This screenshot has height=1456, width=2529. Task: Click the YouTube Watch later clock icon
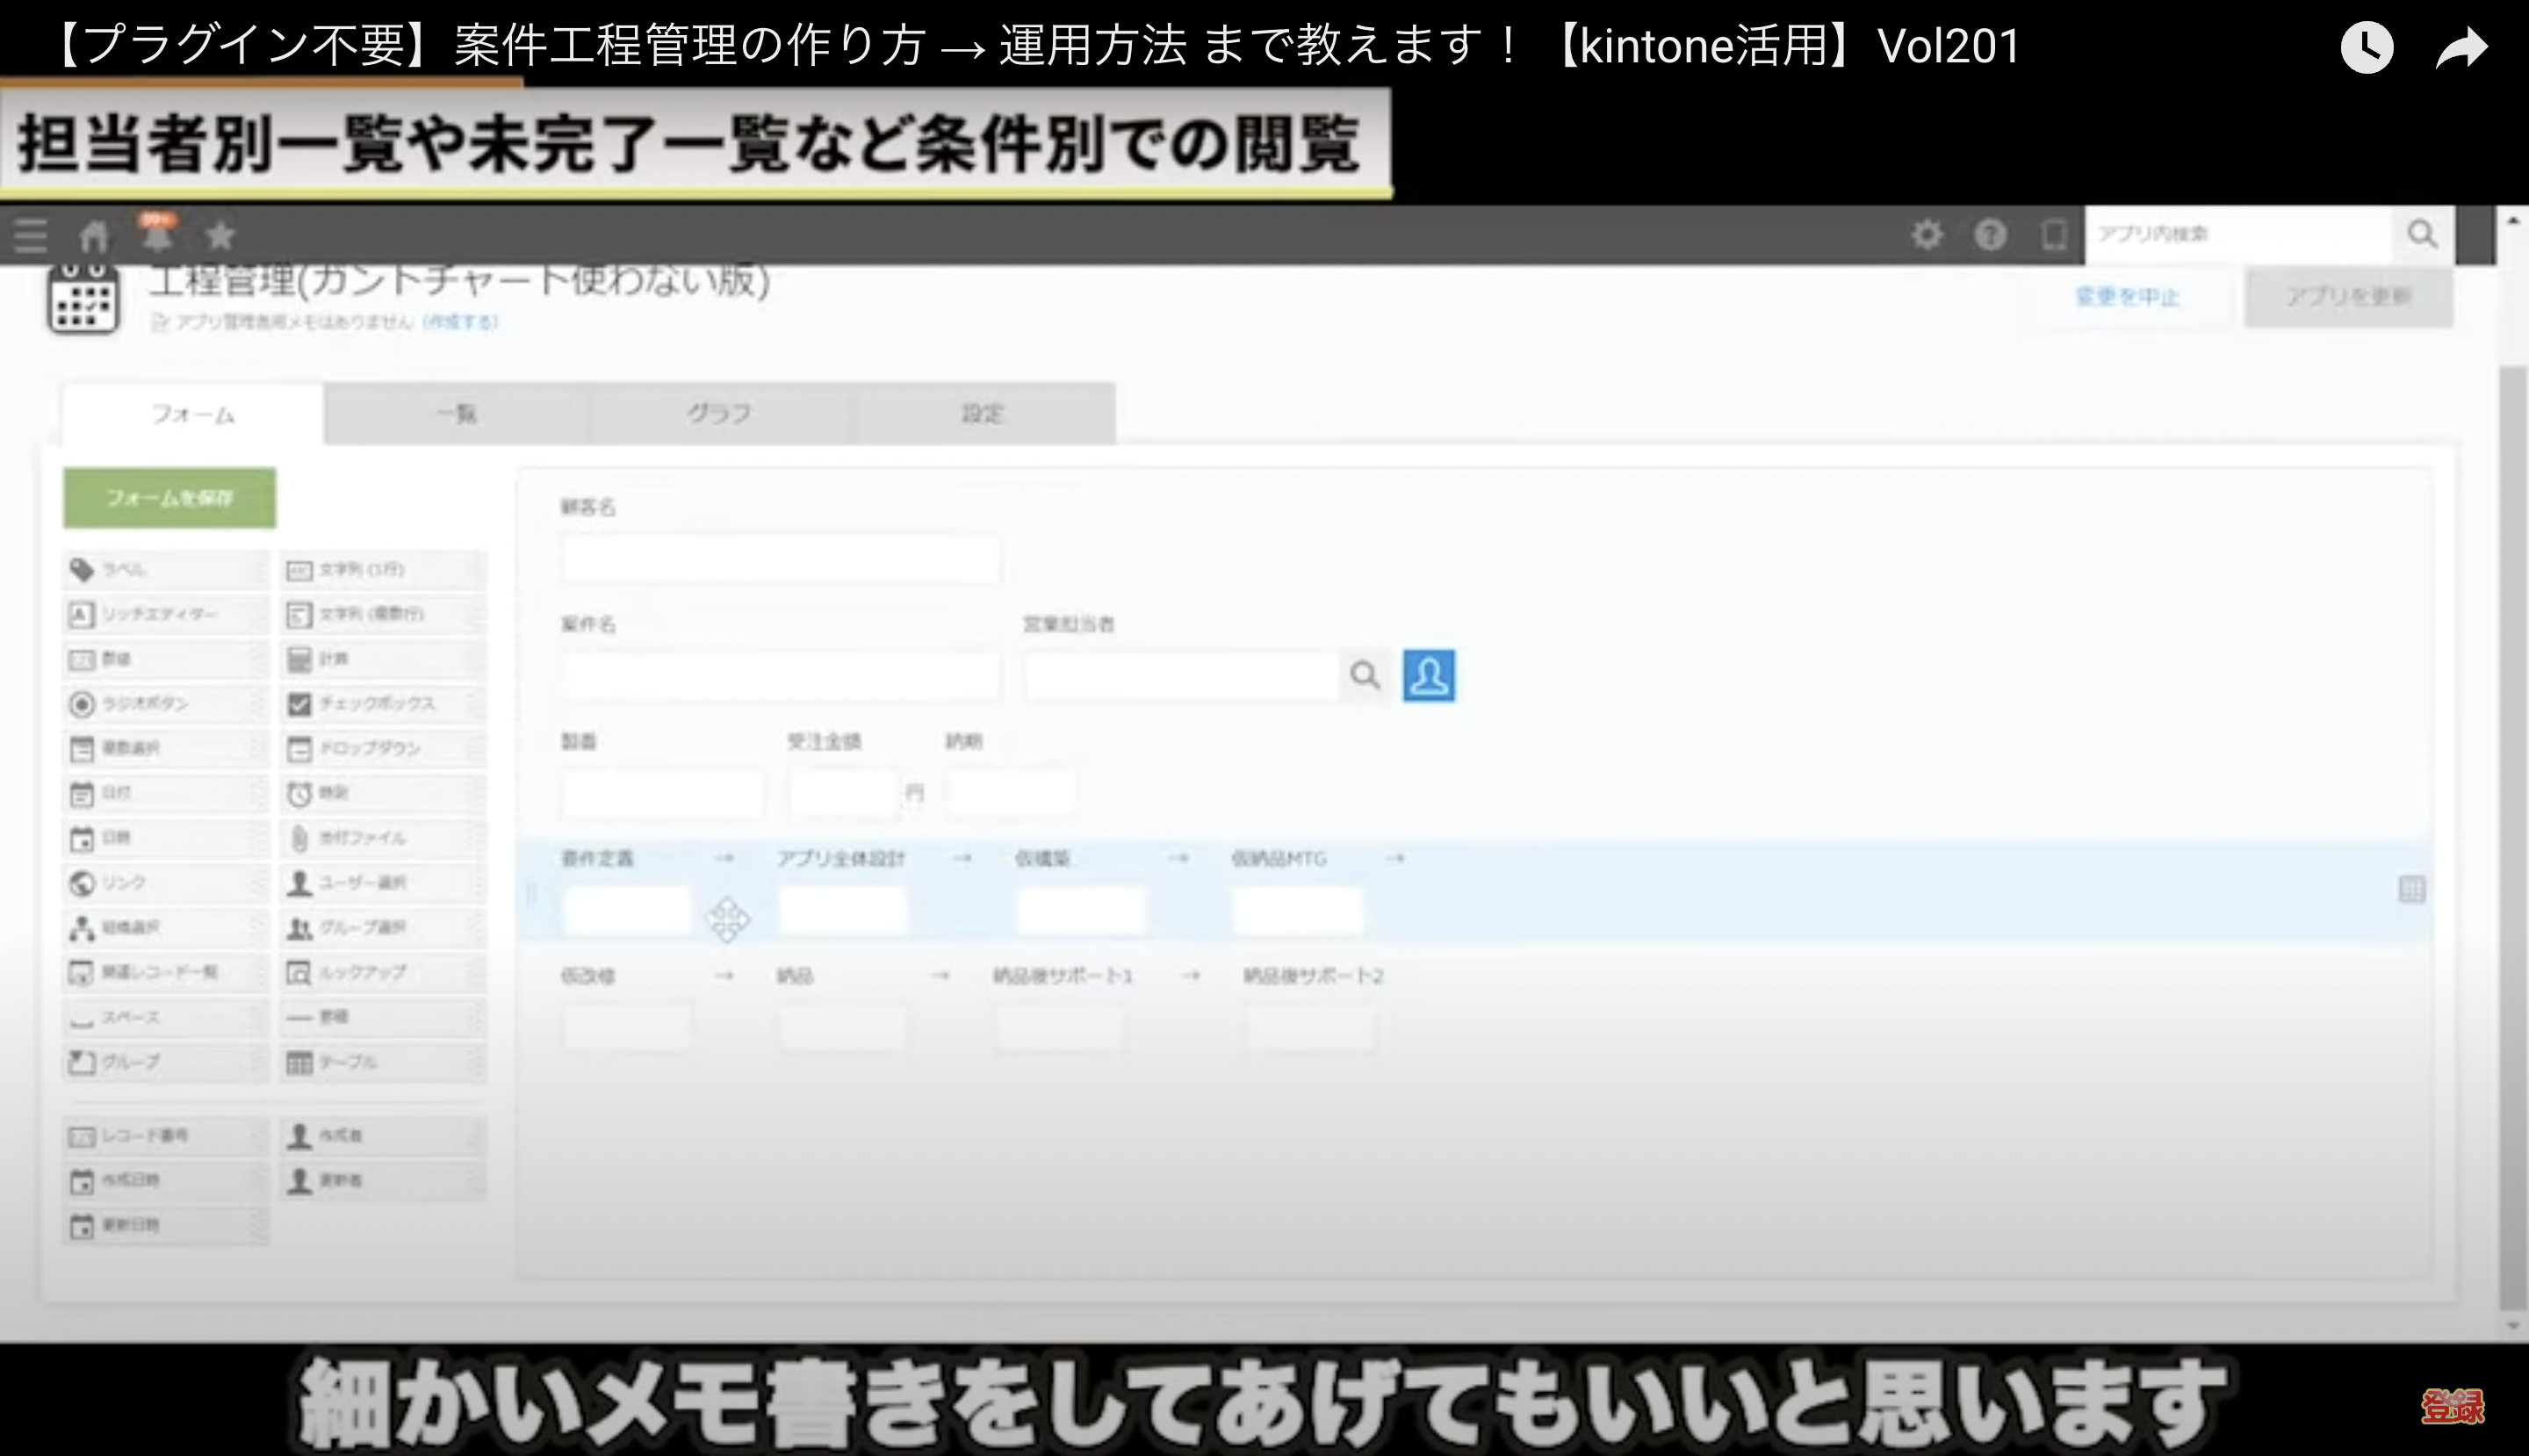[x=2366, y=47]
